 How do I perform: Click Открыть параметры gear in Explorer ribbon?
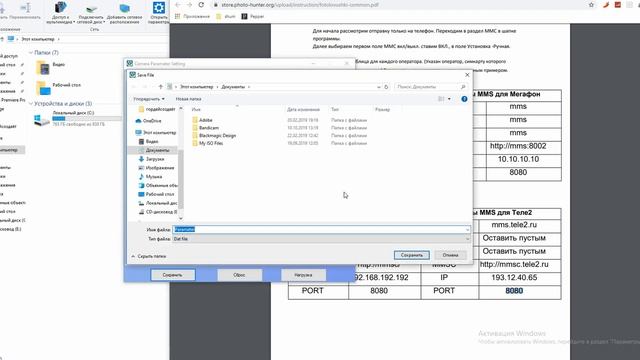[159, 12]
